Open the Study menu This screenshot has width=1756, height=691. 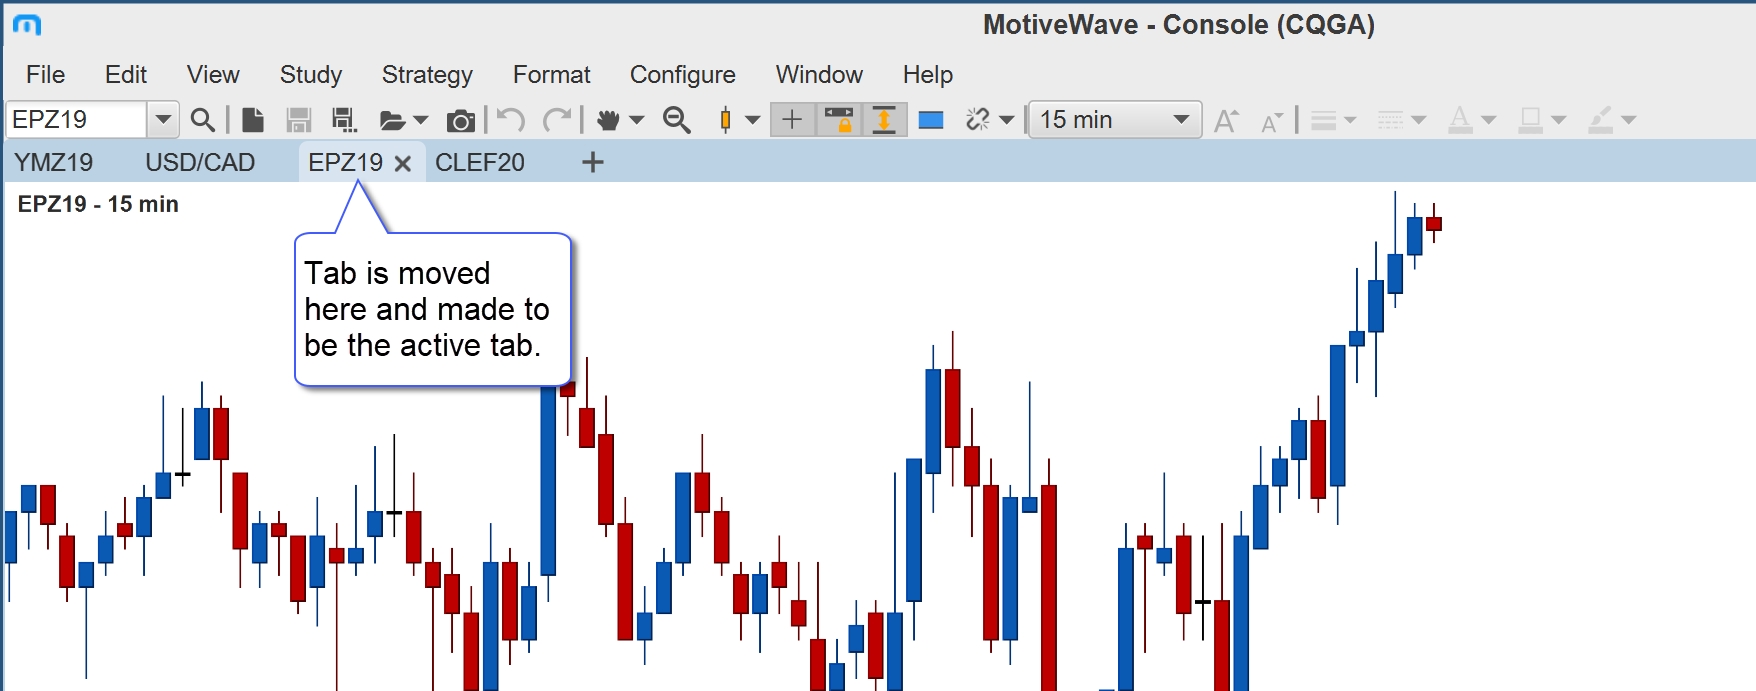click(311, 75)
